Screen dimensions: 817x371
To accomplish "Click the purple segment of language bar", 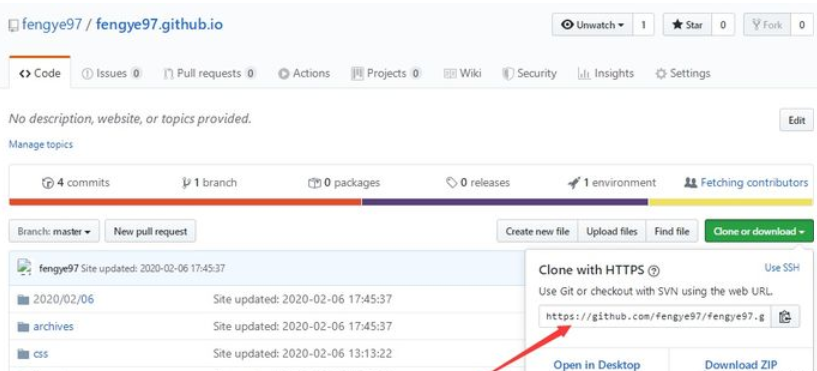I will (x=505, y=202).
